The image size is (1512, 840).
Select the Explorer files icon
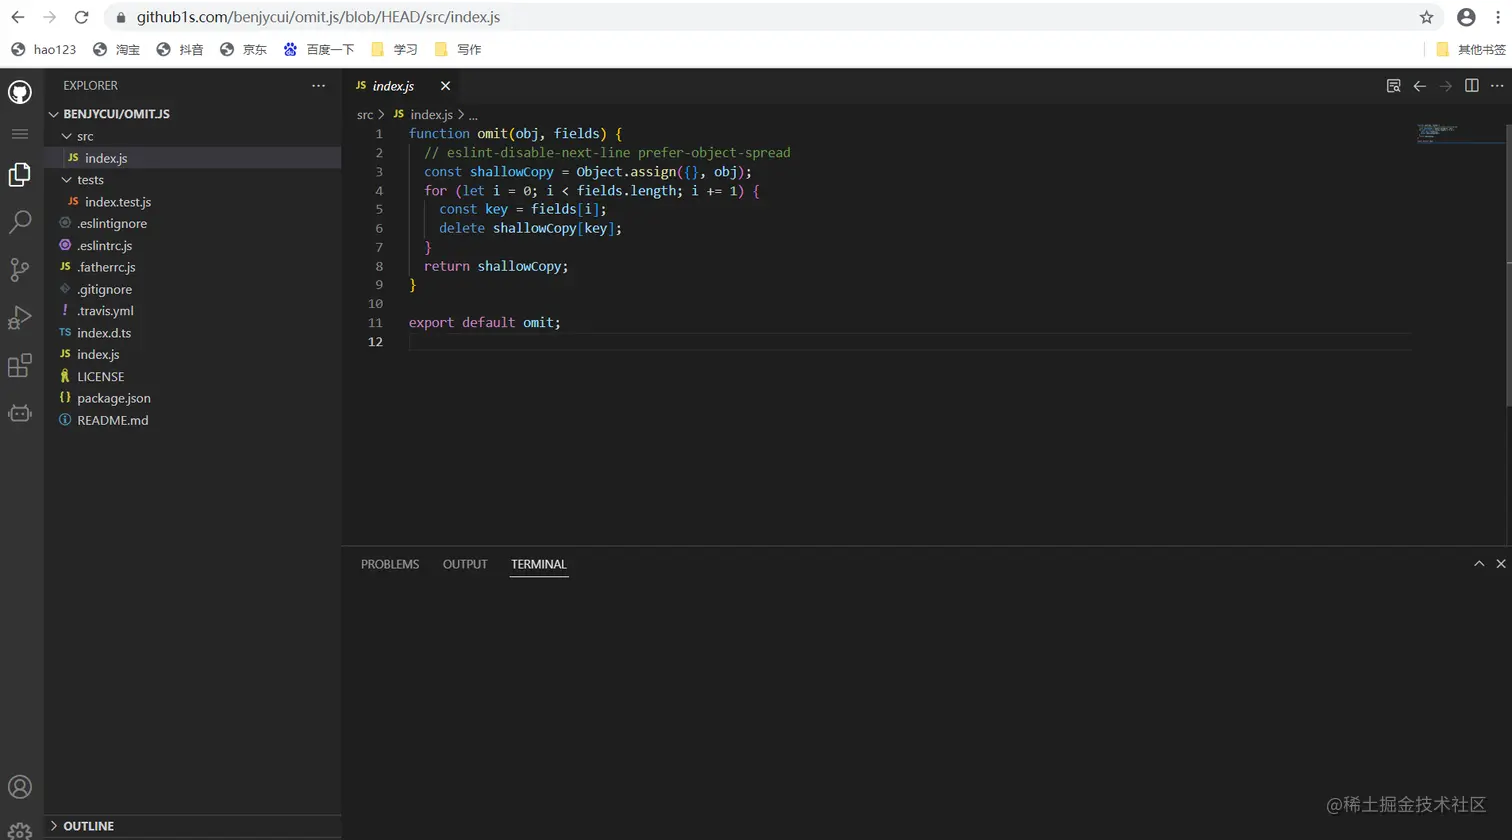click(20, 175)
